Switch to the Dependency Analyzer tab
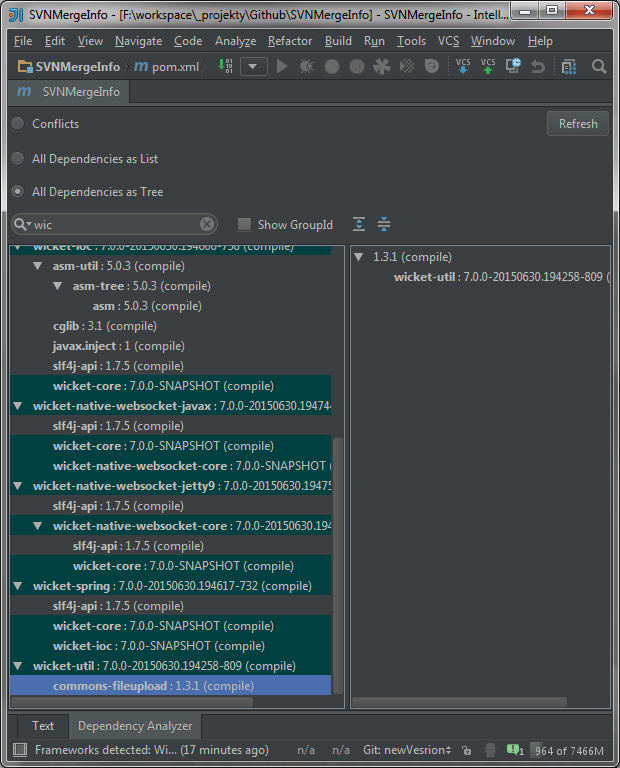 135,725
